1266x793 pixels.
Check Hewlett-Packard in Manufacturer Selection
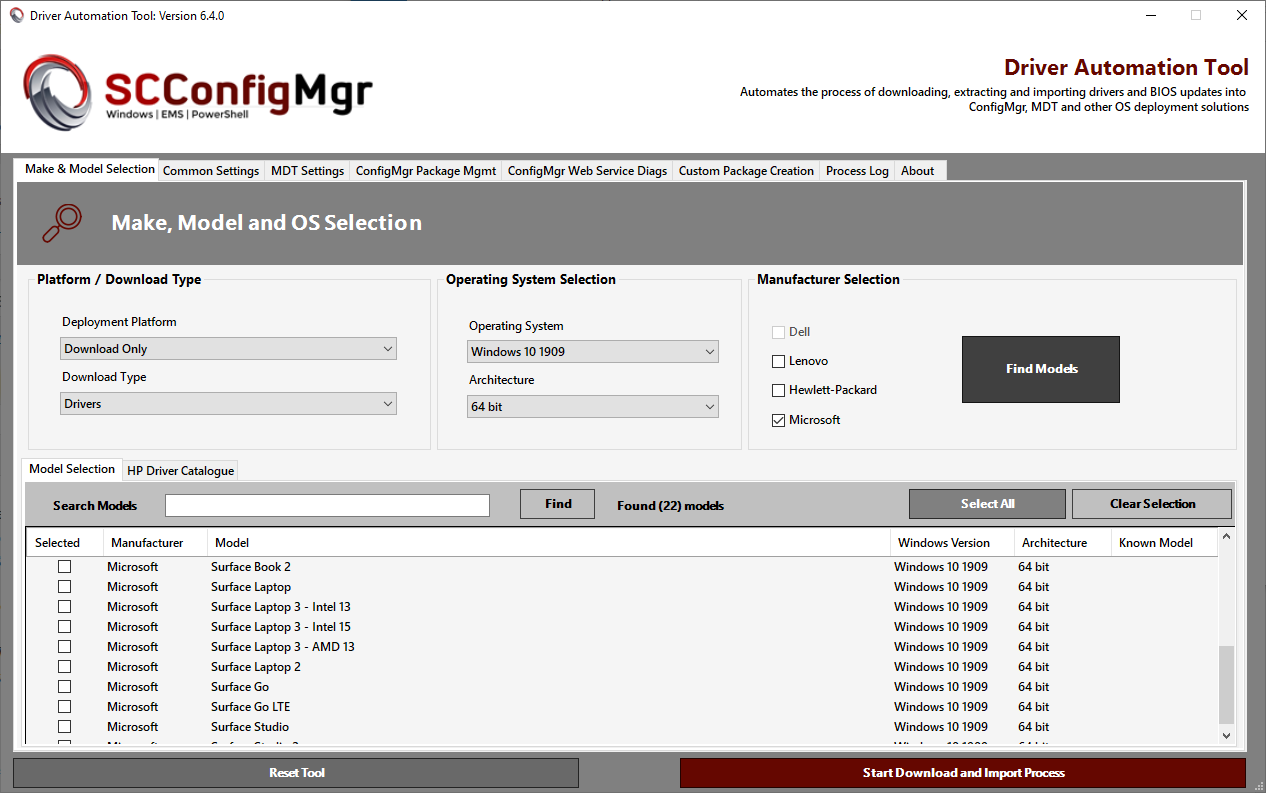778,390
